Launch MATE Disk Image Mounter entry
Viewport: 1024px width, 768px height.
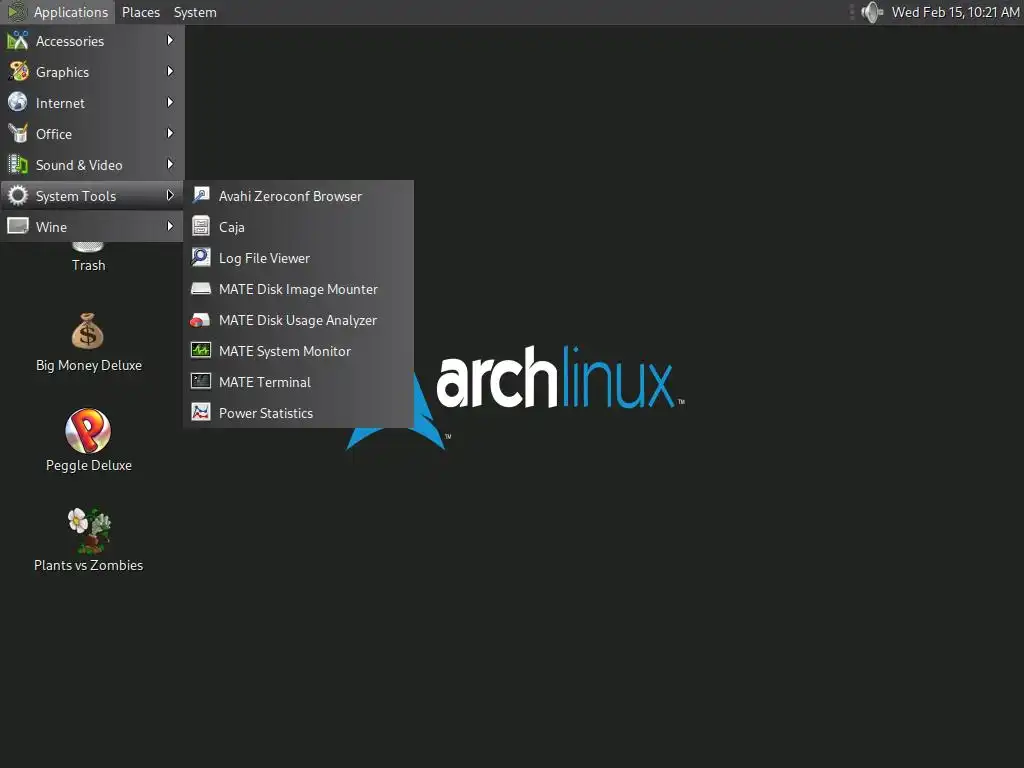(299, 289)
